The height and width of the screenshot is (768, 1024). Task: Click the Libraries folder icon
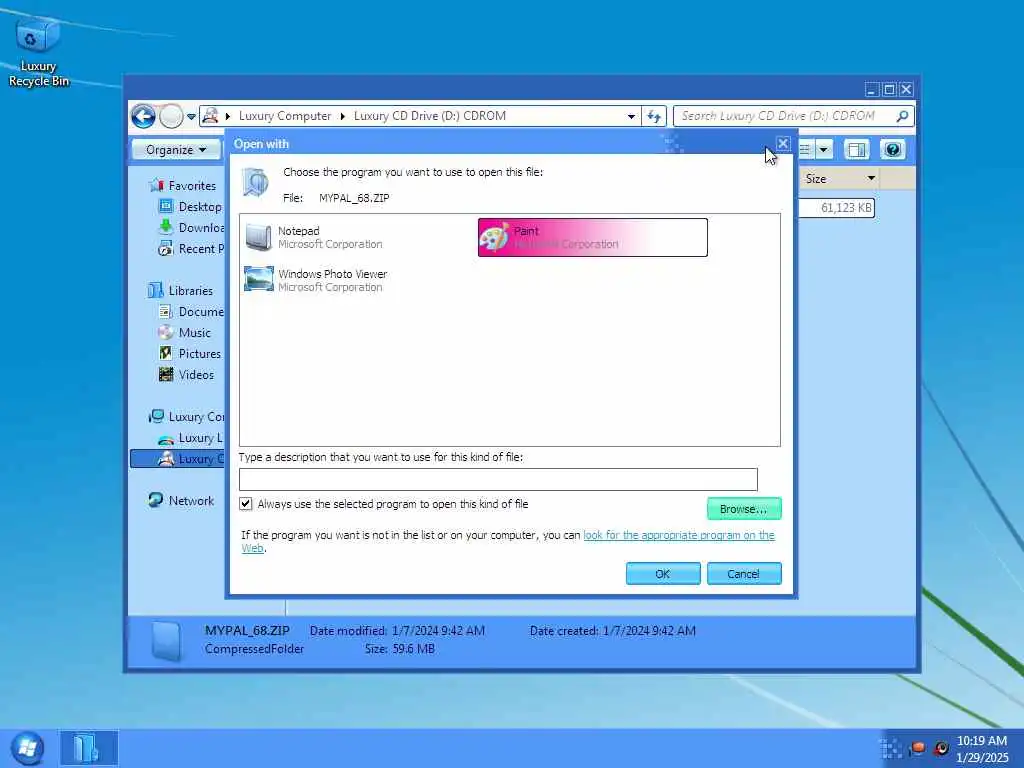155,290
